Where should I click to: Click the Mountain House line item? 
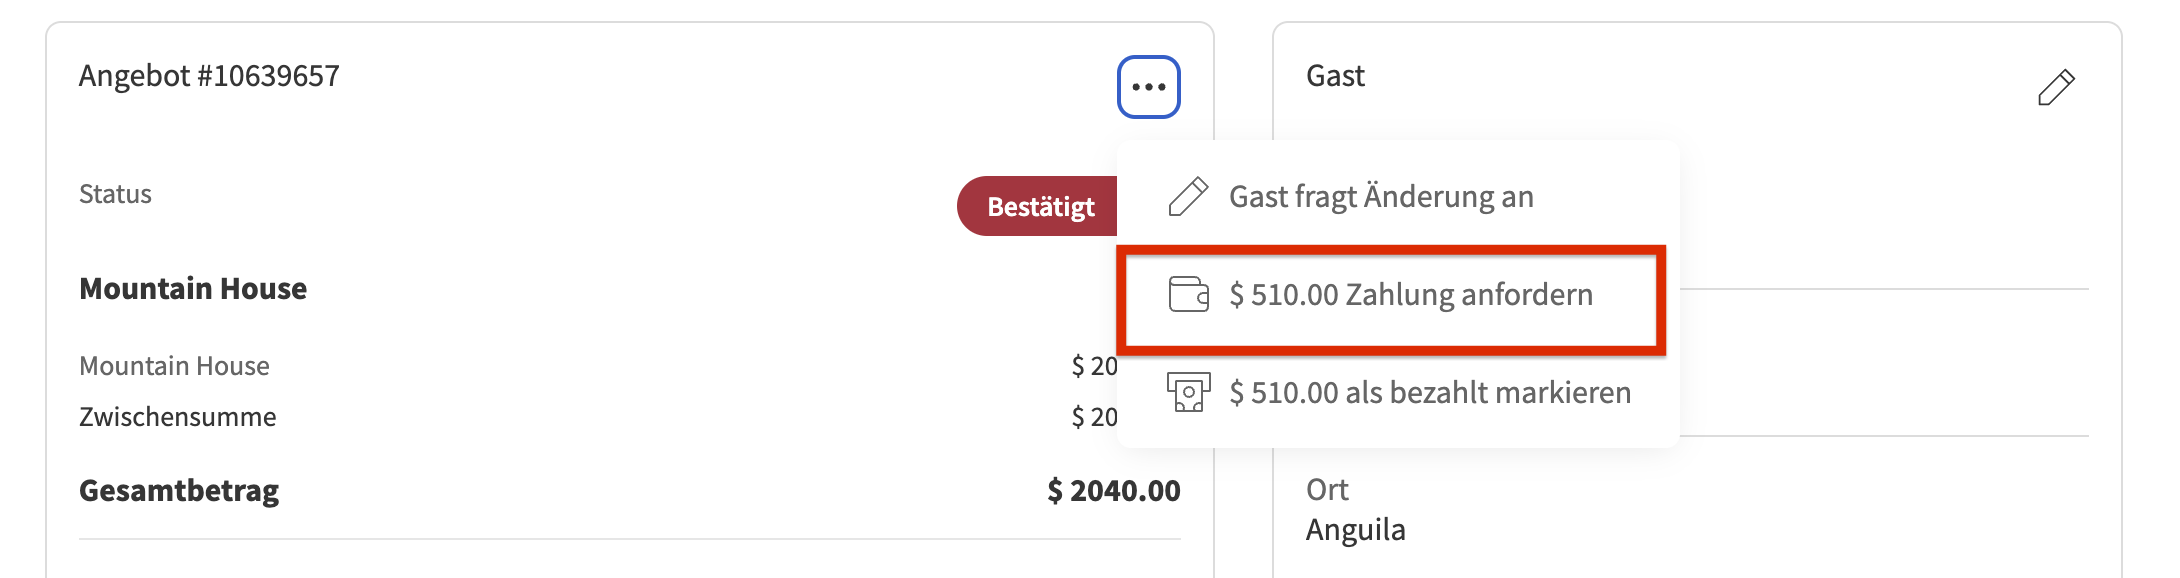[x=174, y=366]
